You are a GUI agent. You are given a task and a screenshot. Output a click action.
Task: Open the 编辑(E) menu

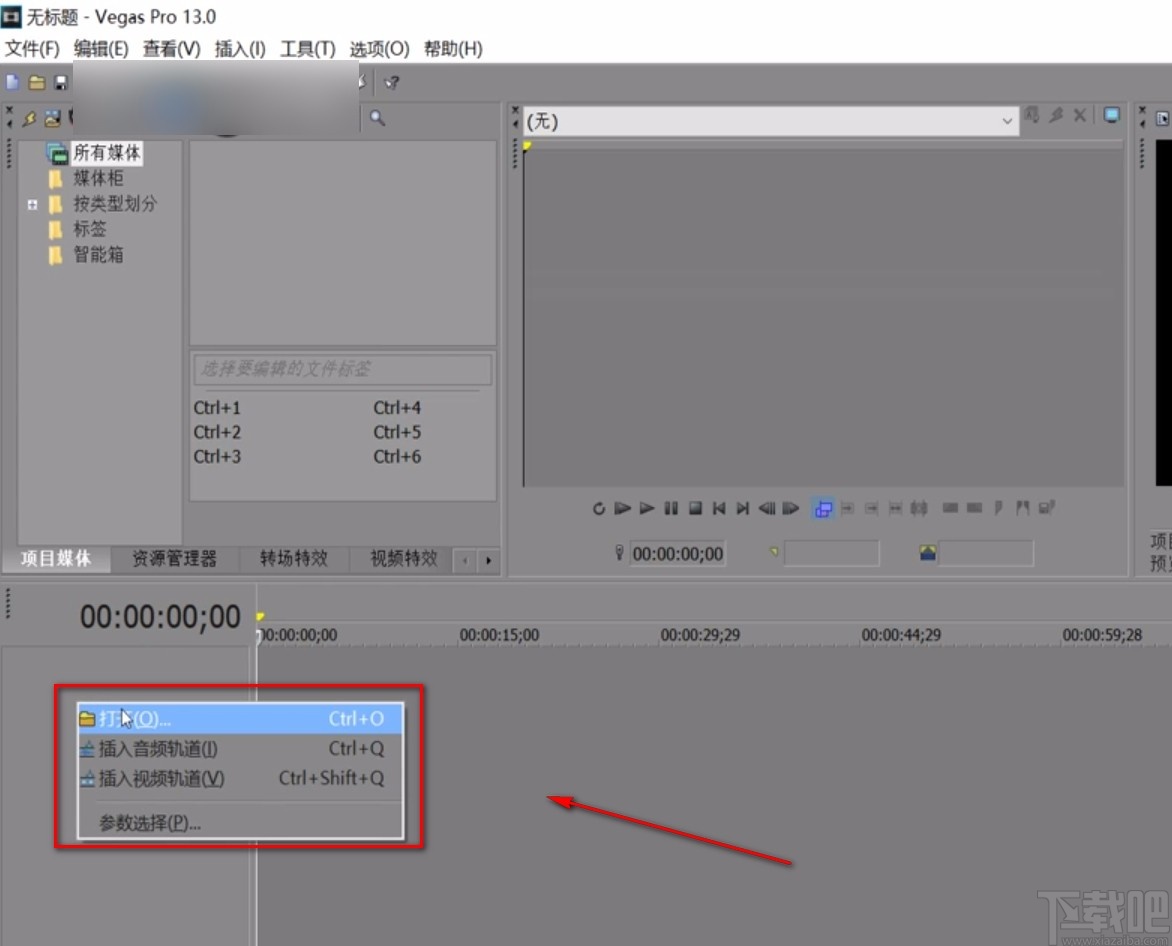click(101, 49)
